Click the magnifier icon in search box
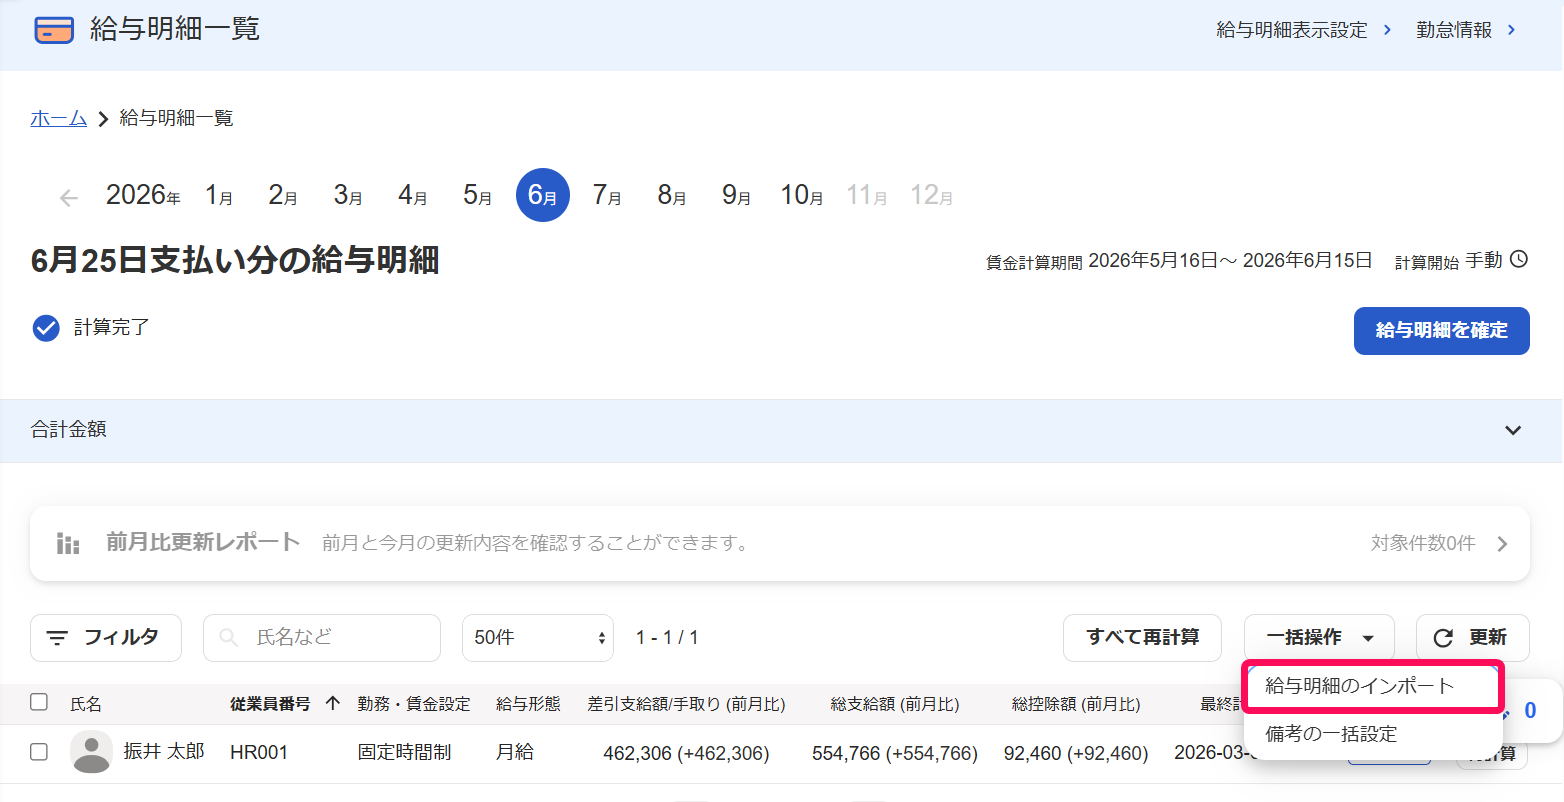The image size is (1564, 802). tap(228, 637)
